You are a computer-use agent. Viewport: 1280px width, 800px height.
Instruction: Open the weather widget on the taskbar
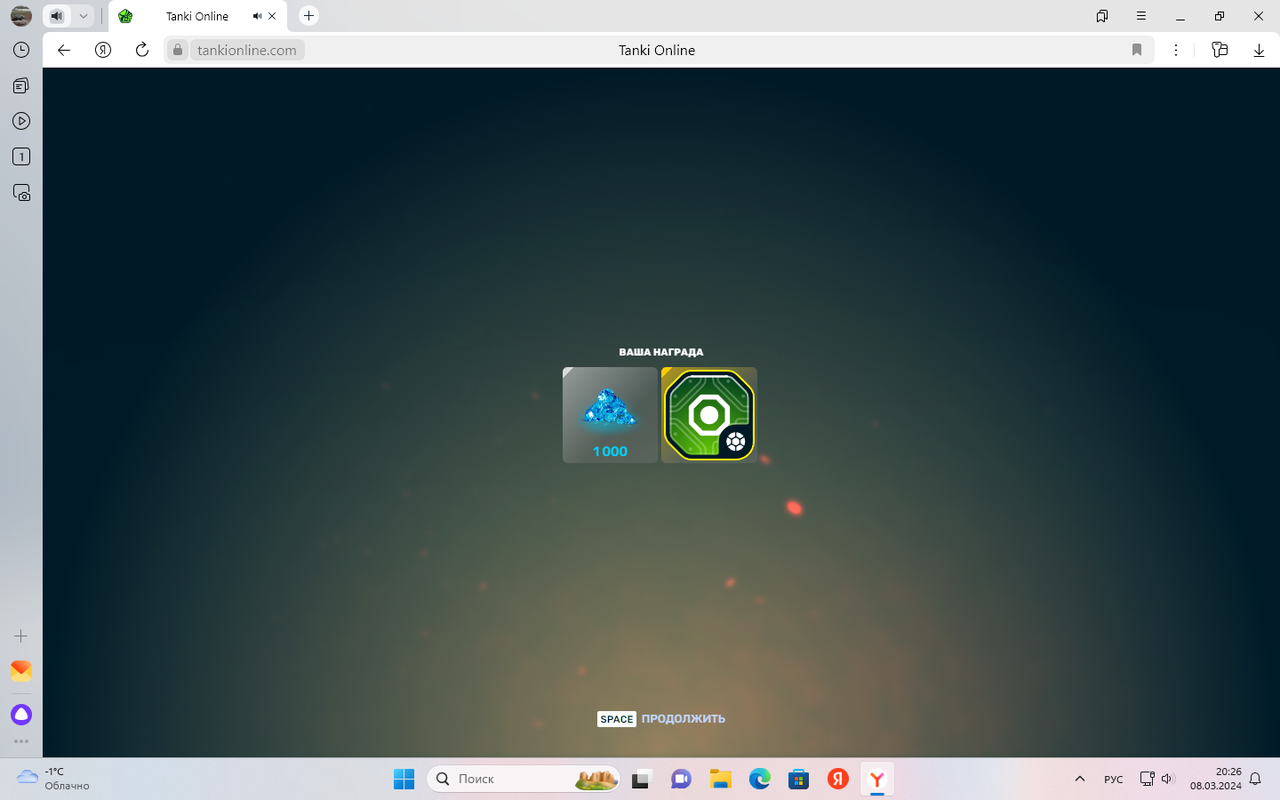point(53,778)
